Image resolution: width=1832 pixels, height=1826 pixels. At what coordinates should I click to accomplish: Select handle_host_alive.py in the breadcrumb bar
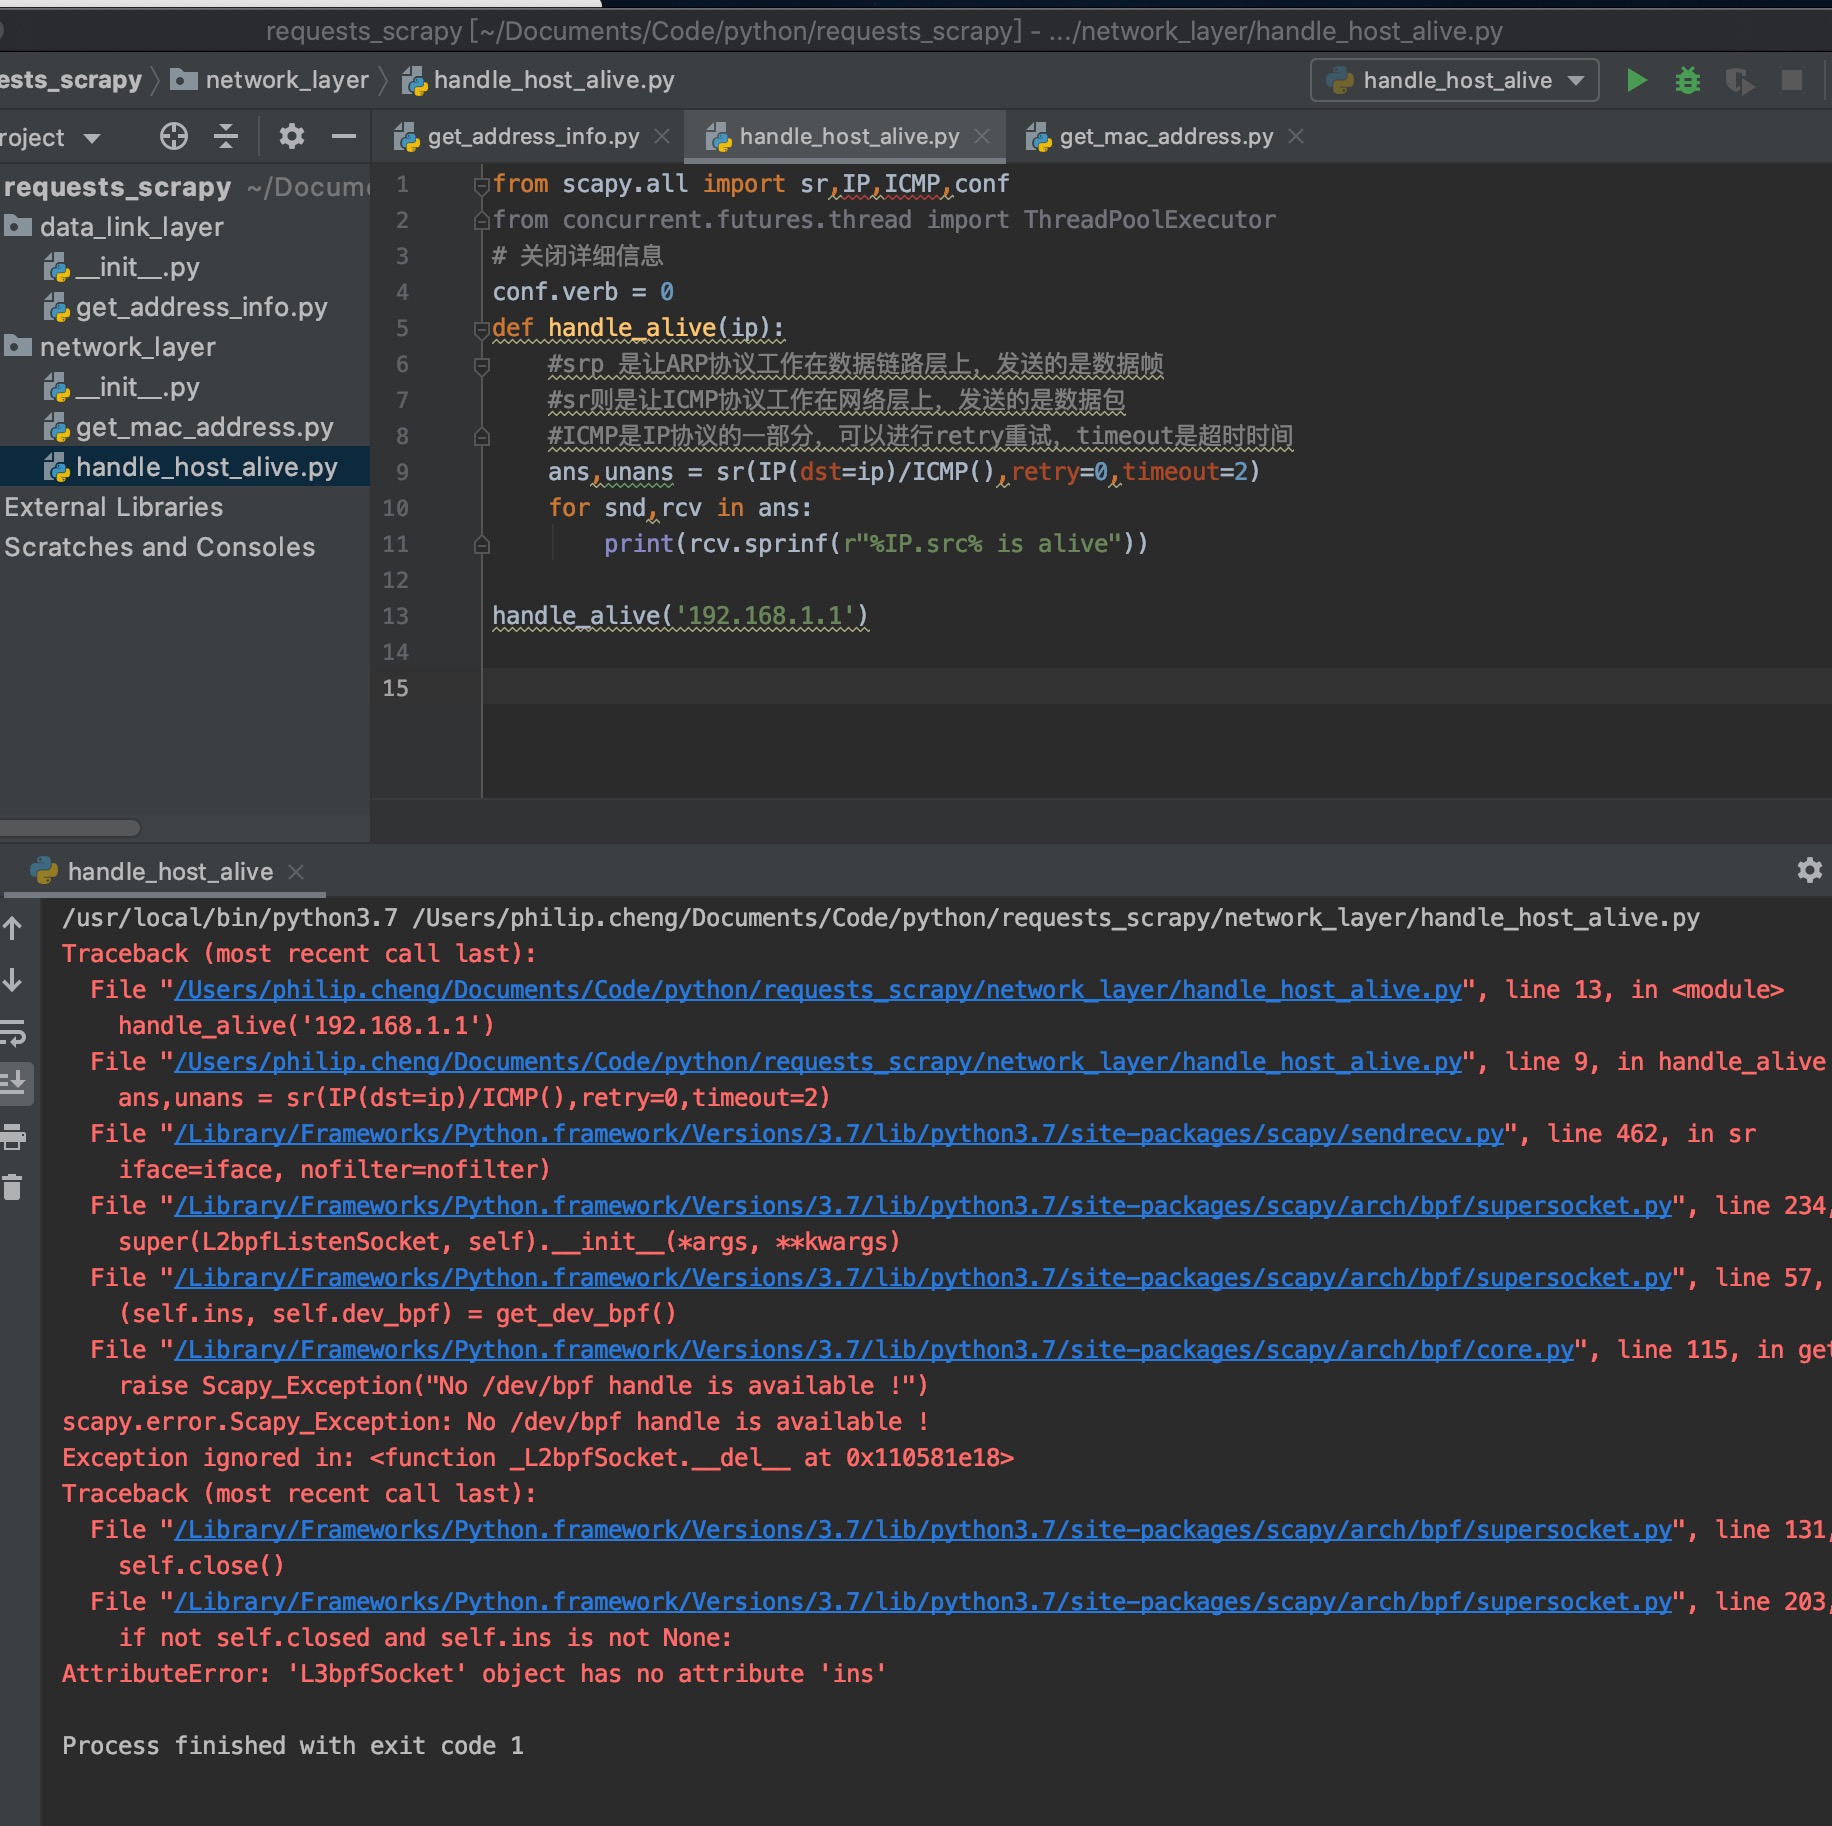coord(538,80)
